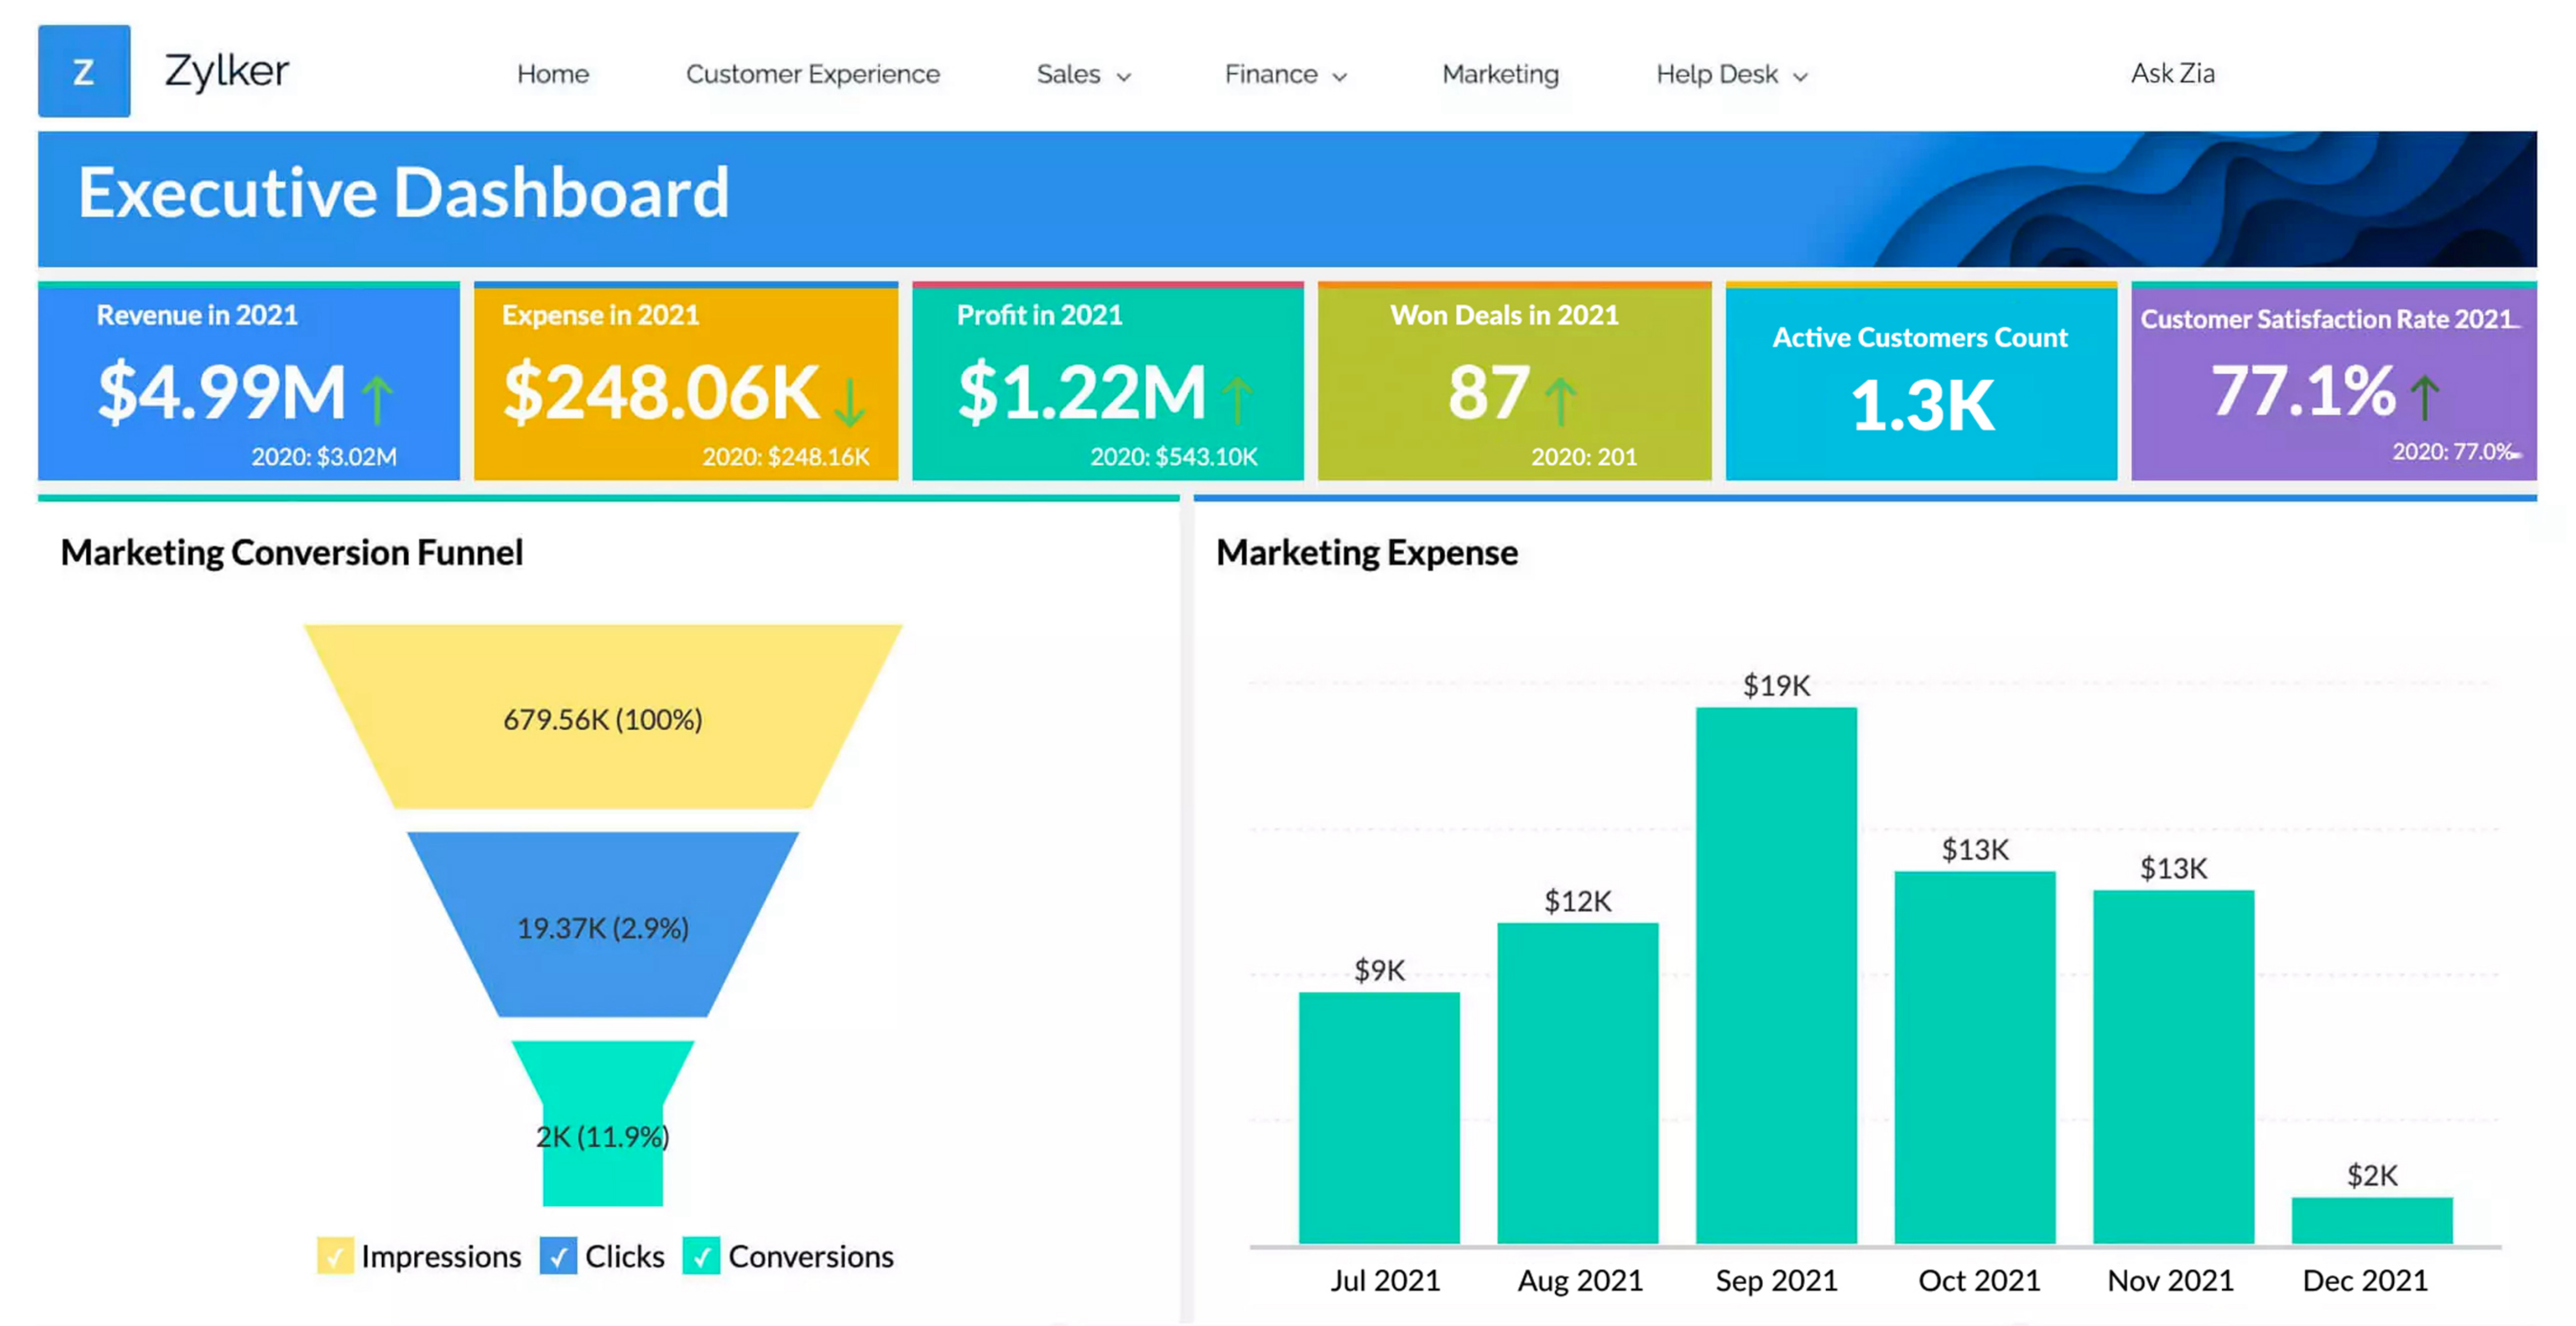Toggle the Impressions legend checkbox
This screenshot has height=1326, width=2576.
coord(335,1256)
